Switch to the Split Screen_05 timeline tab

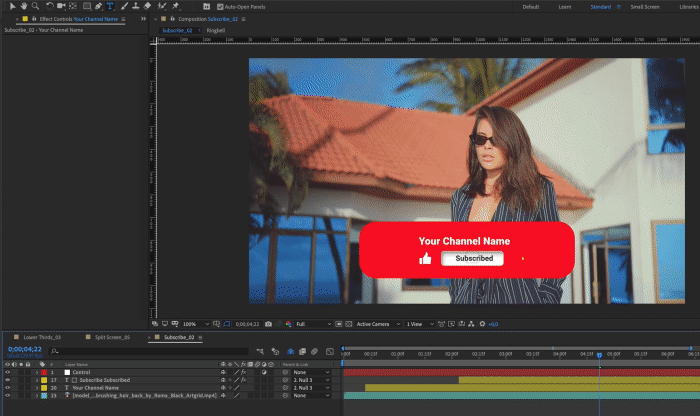(x=112, y=337)
